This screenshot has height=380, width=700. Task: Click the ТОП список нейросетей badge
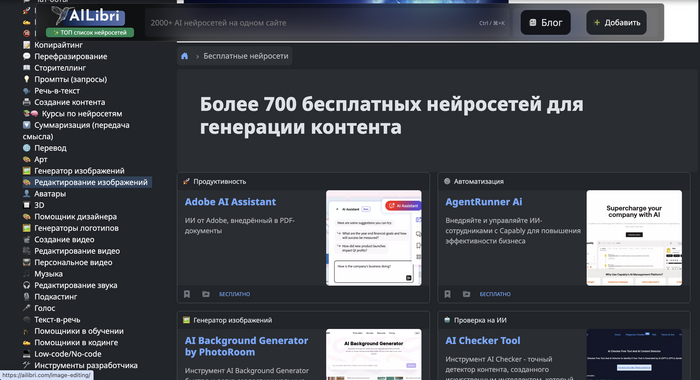(x=90, y=33)
